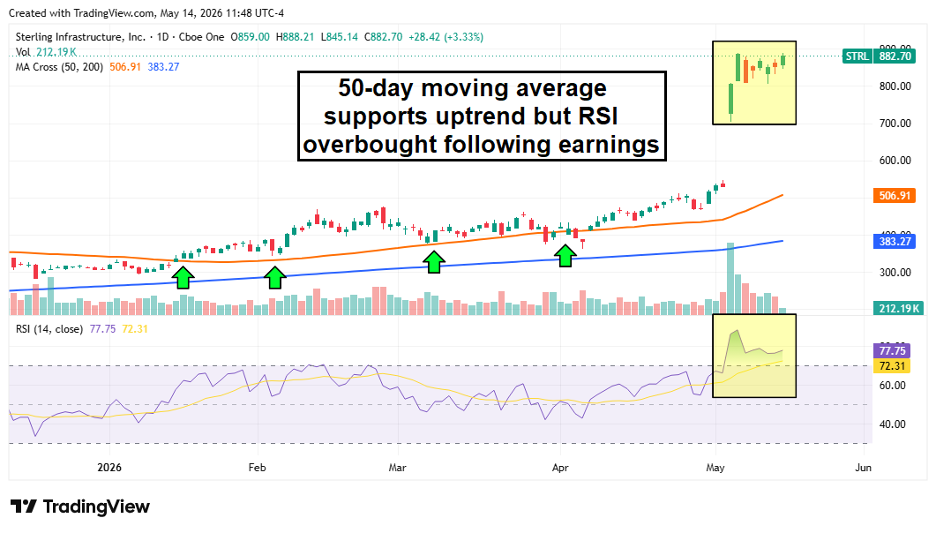Select the STRL ticker tag on price axis

point(857,56)
